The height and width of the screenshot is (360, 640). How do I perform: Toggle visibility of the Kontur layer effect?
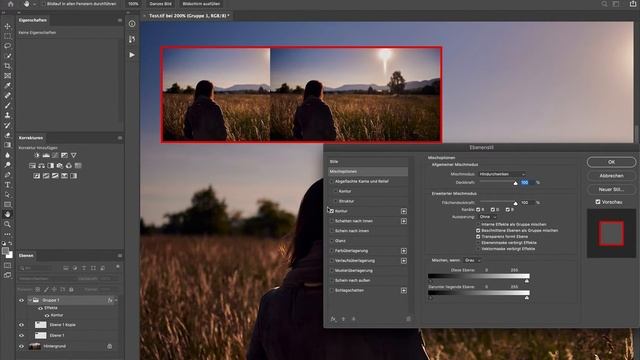pos(47,316)
